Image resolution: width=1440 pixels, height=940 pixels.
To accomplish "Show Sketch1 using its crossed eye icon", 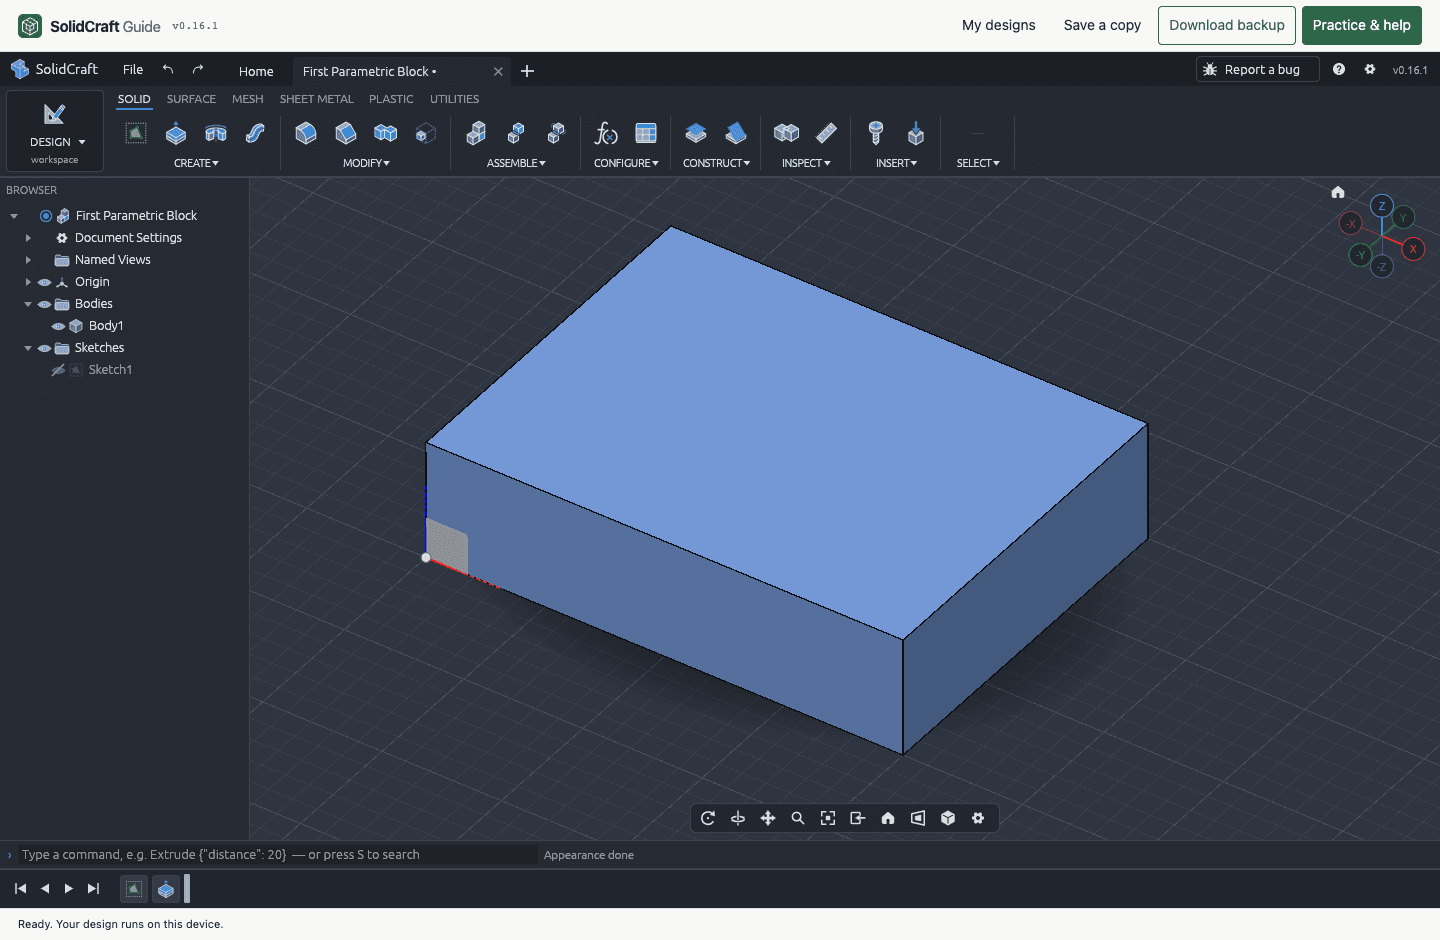I will coord(58,370).
